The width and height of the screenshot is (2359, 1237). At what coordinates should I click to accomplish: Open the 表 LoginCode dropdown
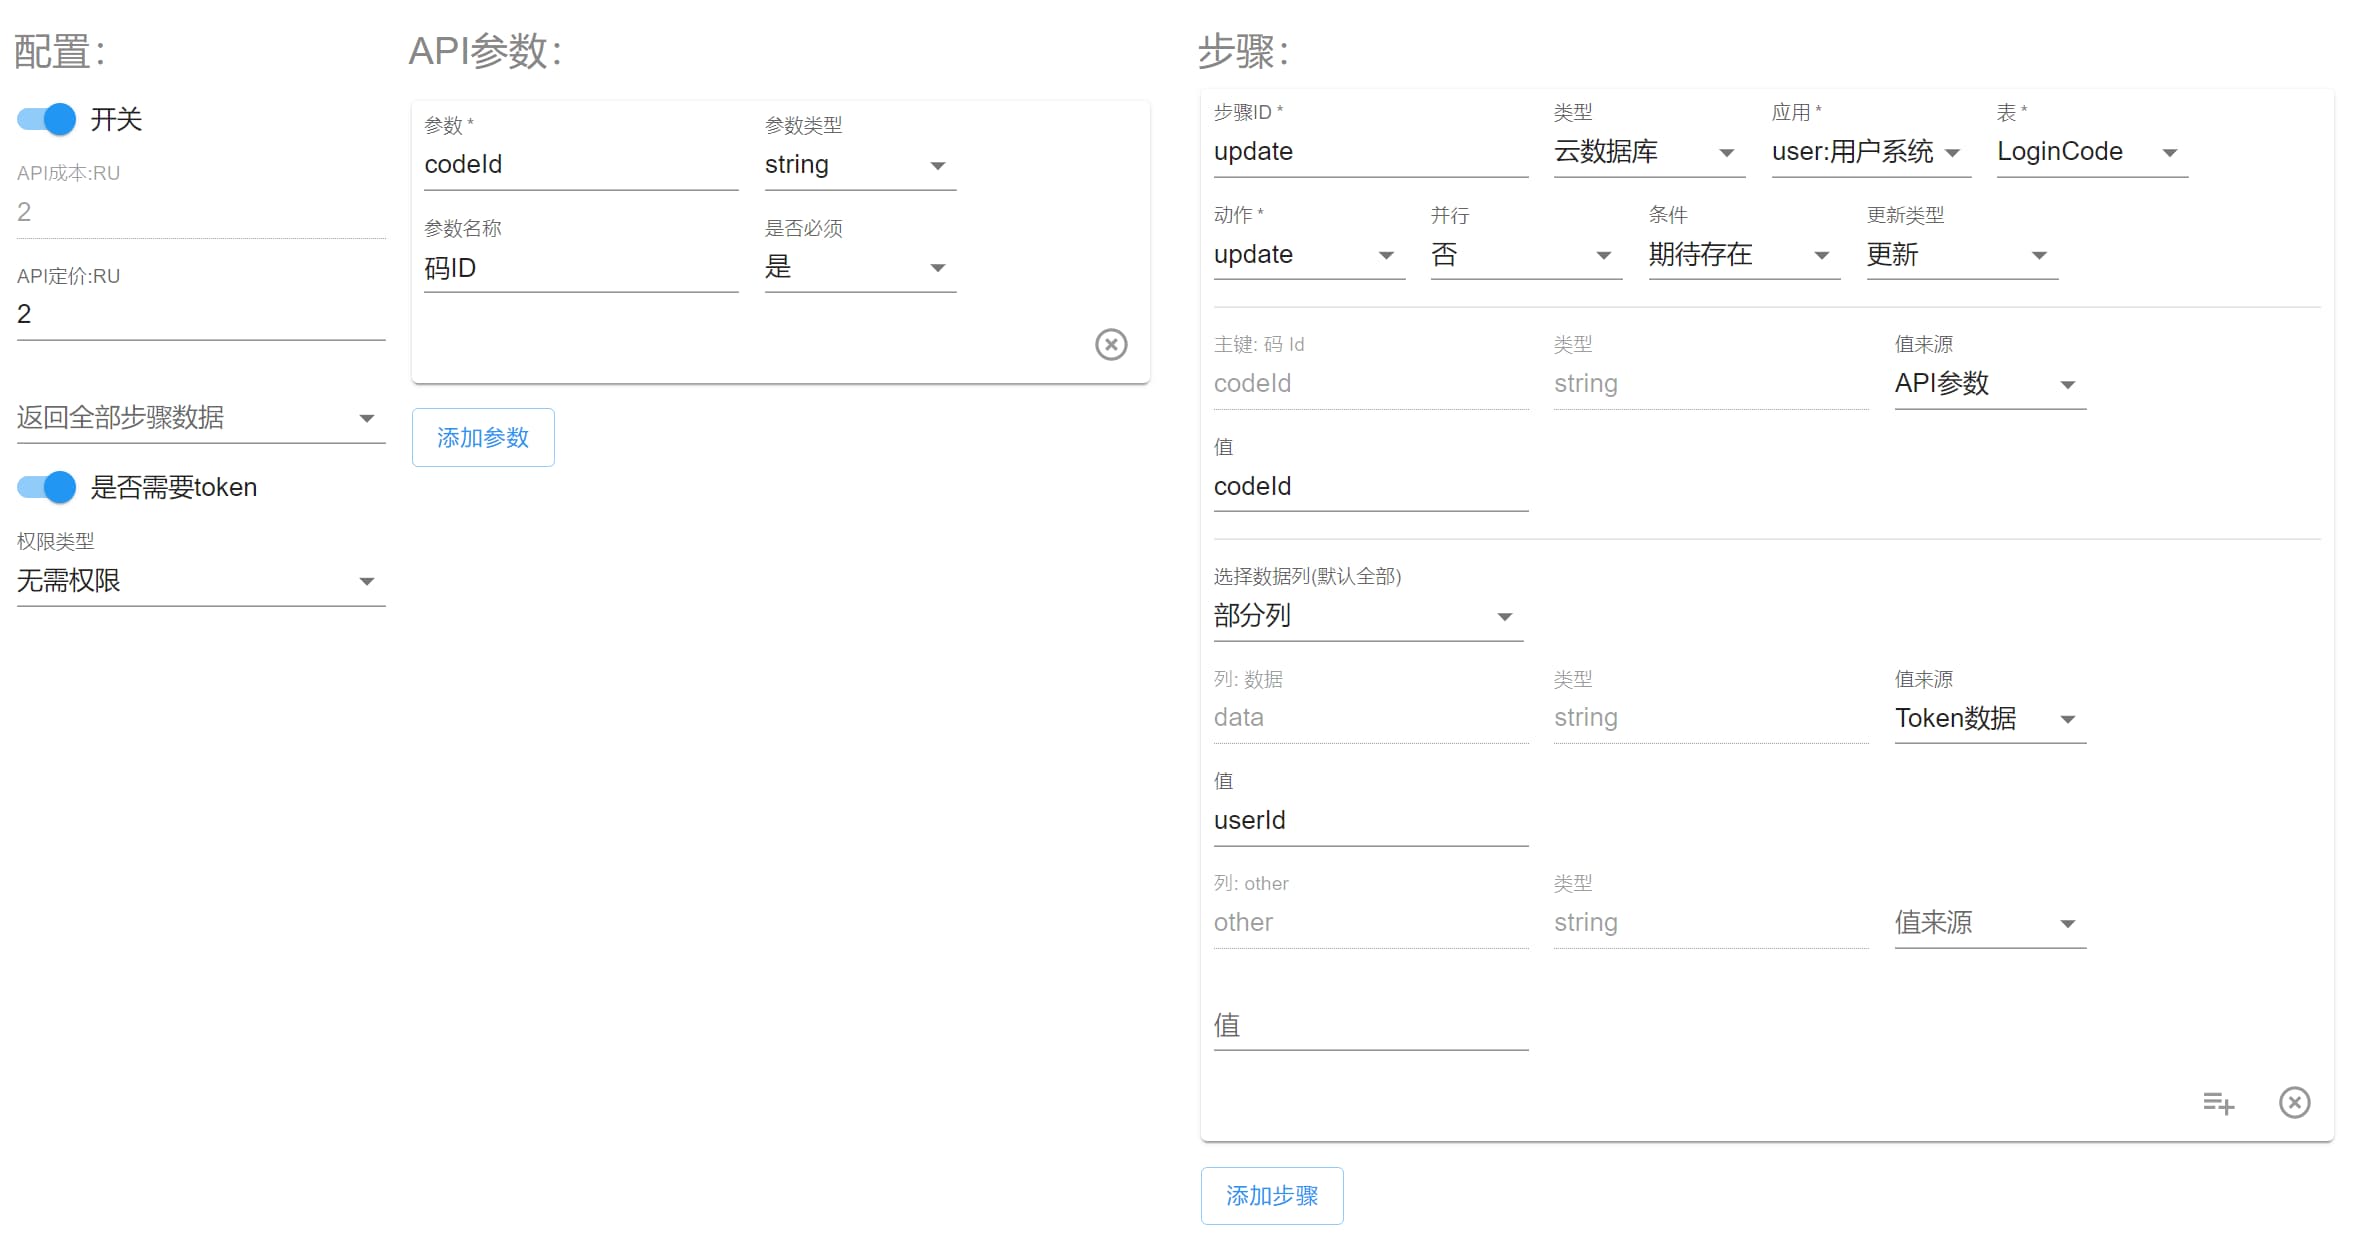[2090, 152]
